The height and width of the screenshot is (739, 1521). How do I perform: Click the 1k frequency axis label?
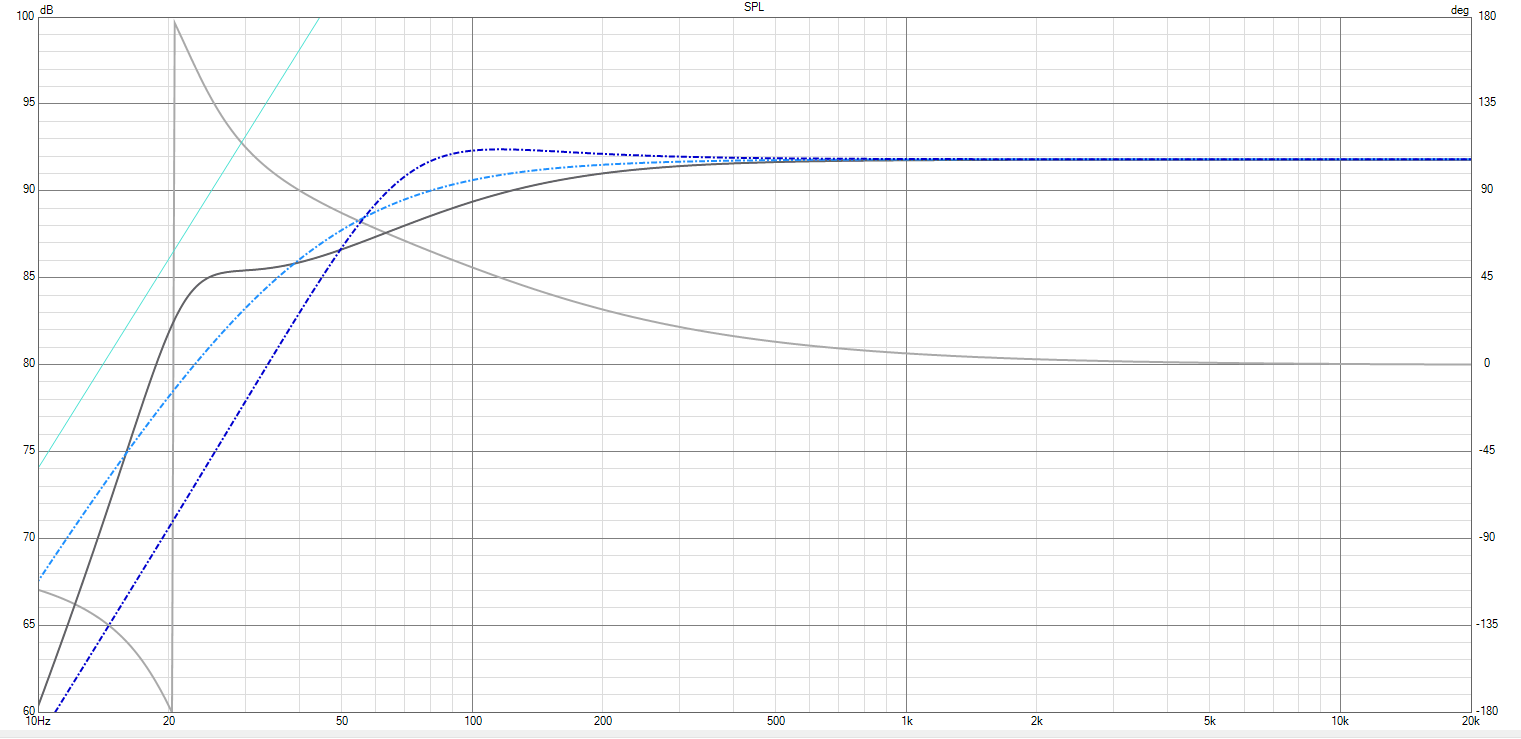pos(906,720)
